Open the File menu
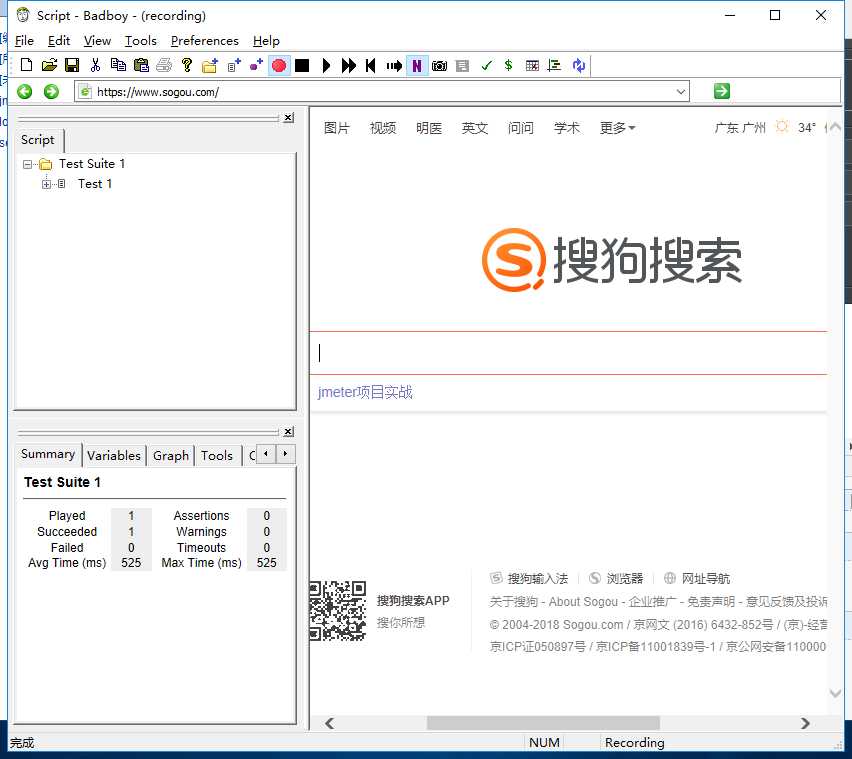This screenshot has width=852, height=759. pos(24,41)
